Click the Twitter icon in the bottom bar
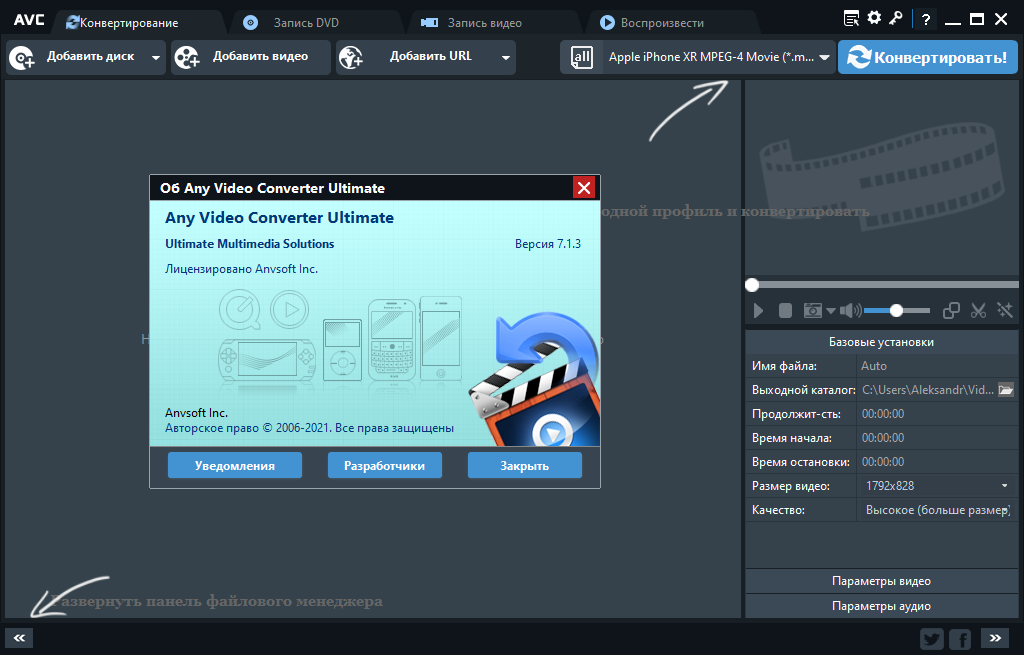Screen dimensions: 1024x655 932,639
